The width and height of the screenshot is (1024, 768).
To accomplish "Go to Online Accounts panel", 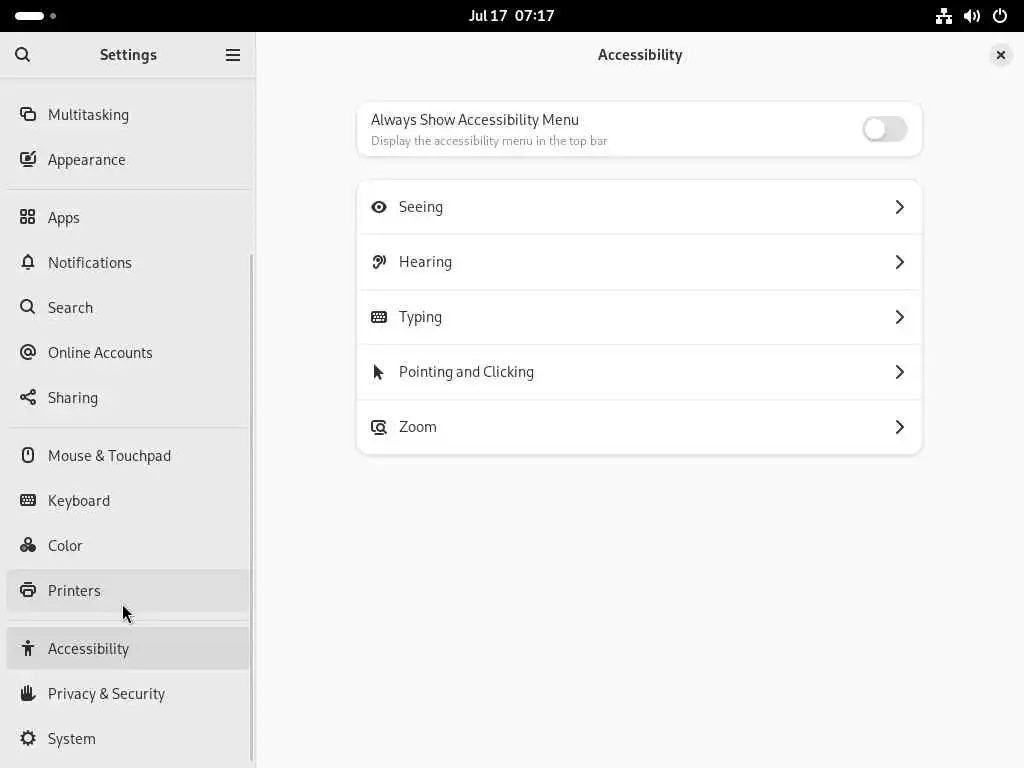I will click(x=128, y=352).
